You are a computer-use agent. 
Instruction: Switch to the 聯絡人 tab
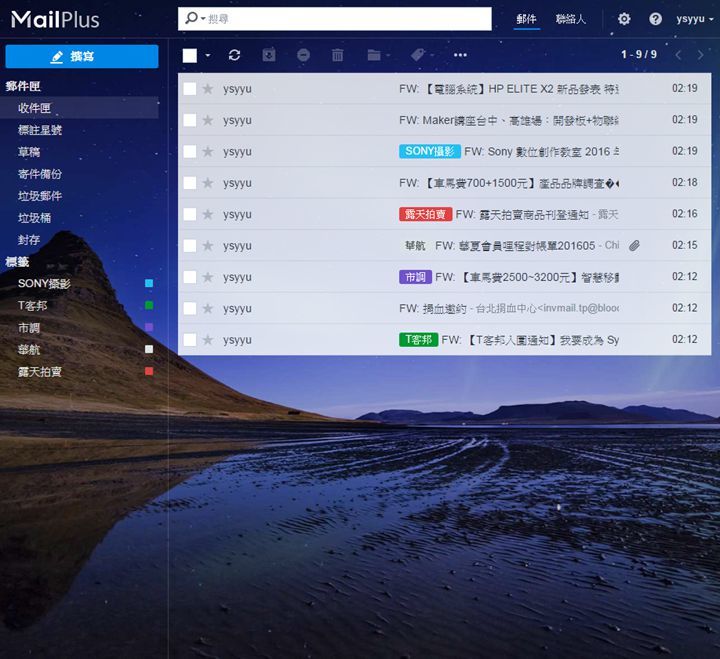(x=571, y=19)
